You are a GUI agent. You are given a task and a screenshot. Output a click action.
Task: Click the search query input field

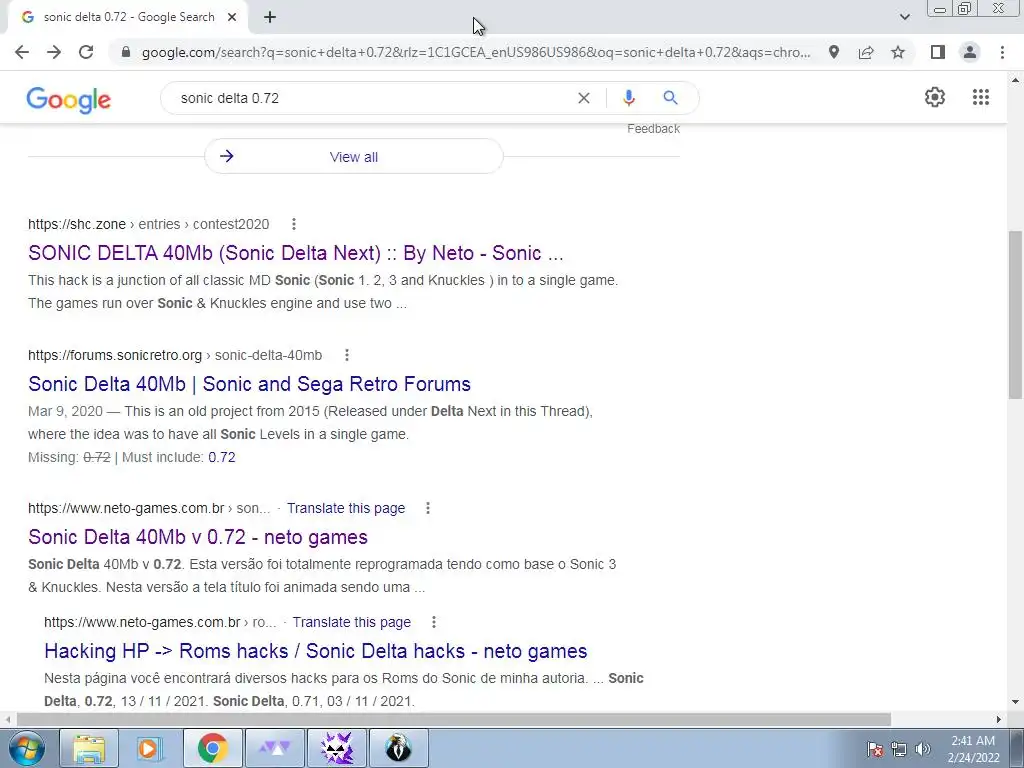(x=372, y=98)
